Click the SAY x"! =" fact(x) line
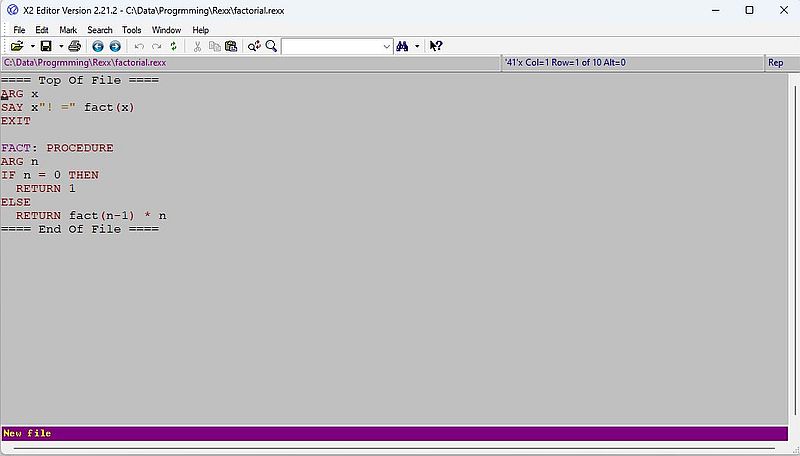Screen dimensions: 800x456 pyautogui.click(x=67, y=108)
